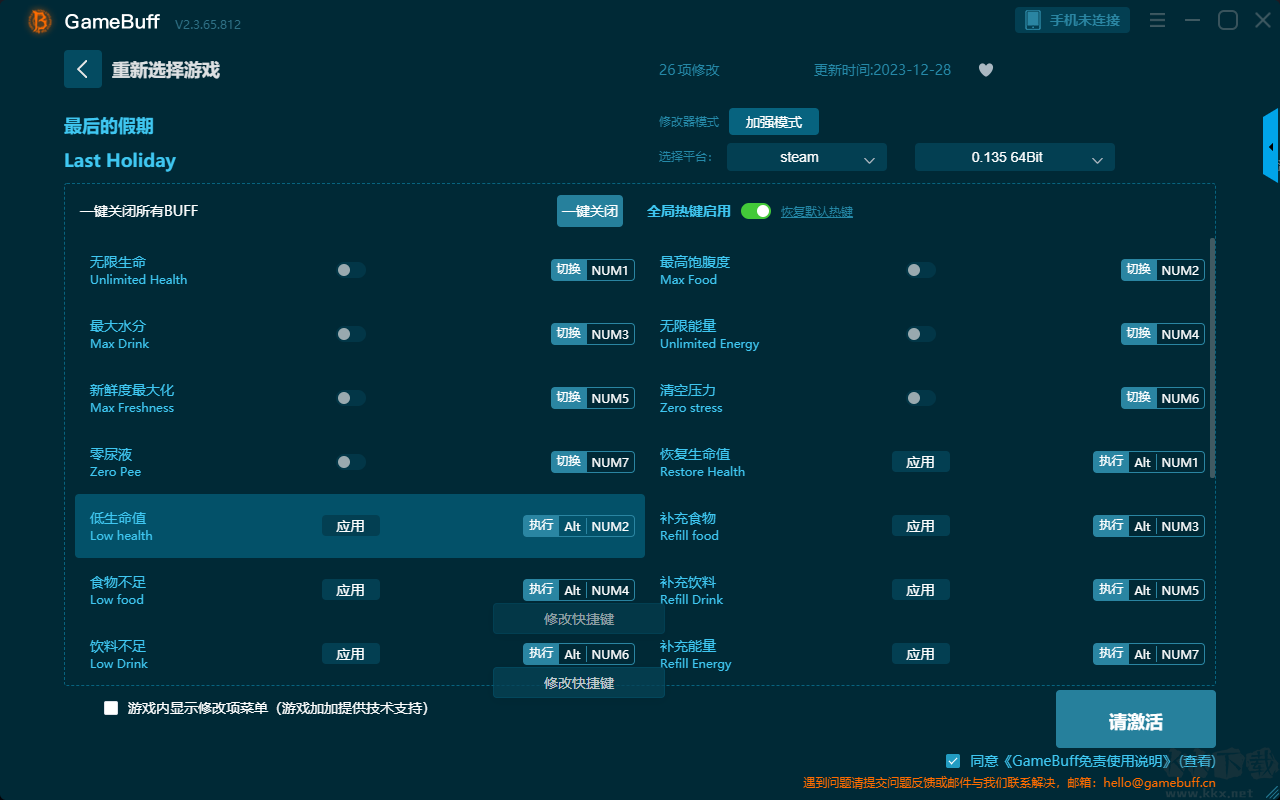Go back using the arrow button
The height and width of the screenshot is (800, 1280).
point(83,69)
